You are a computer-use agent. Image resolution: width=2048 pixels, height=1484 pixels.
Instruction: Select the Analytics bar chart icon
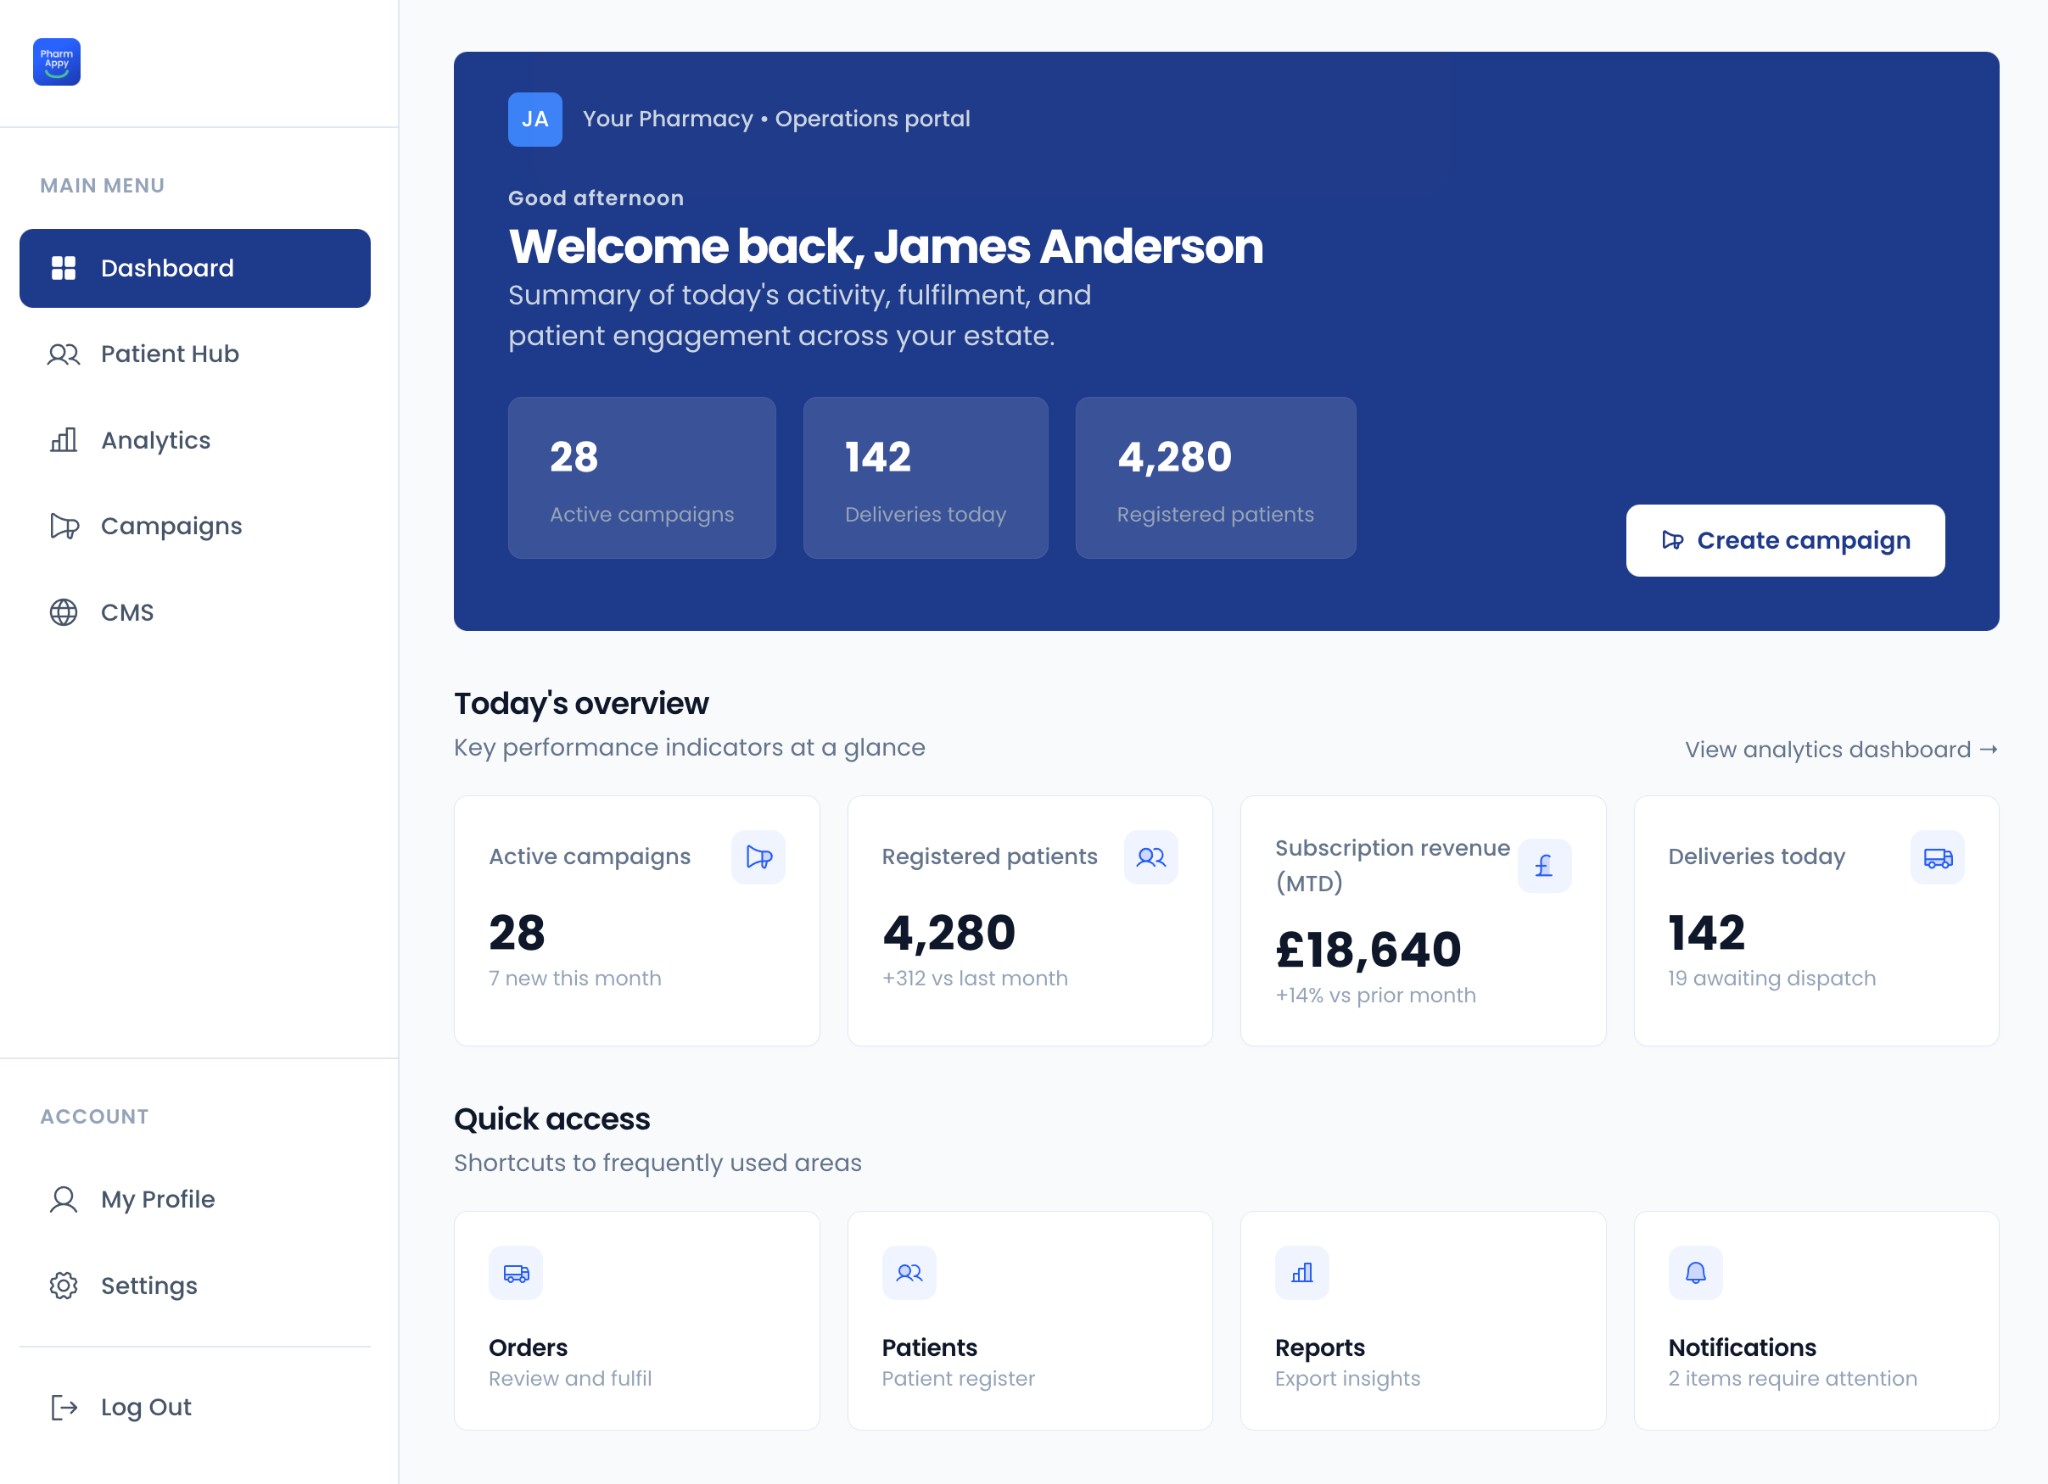pos(63,440)
